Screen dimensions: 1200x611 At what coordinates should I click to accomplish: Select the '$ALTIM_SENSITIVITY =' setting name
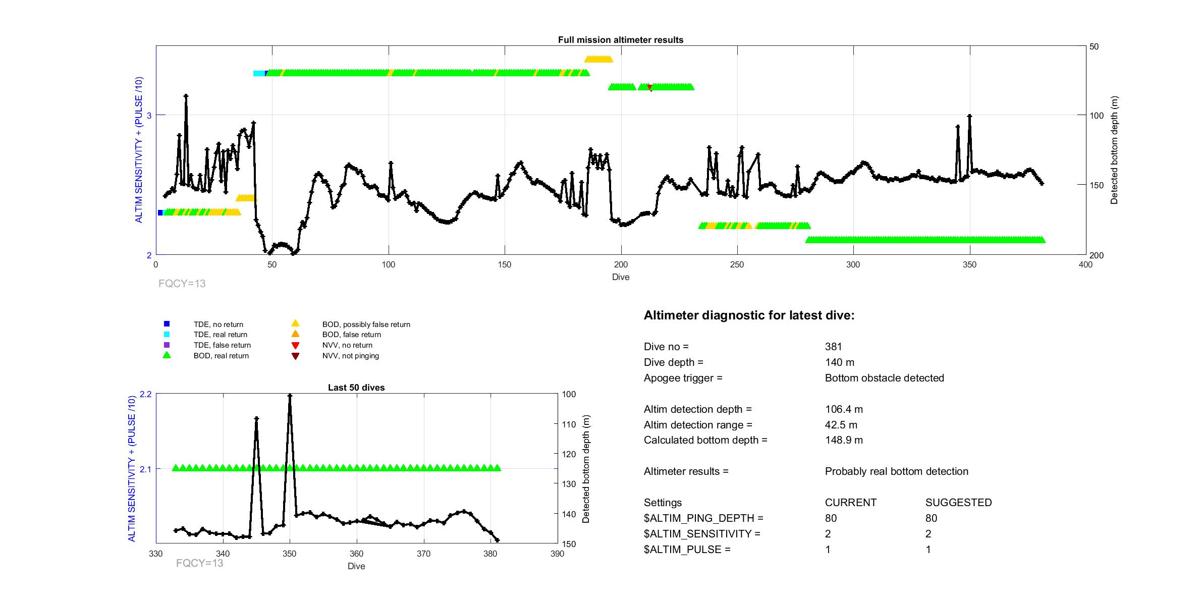click(702, 534)
